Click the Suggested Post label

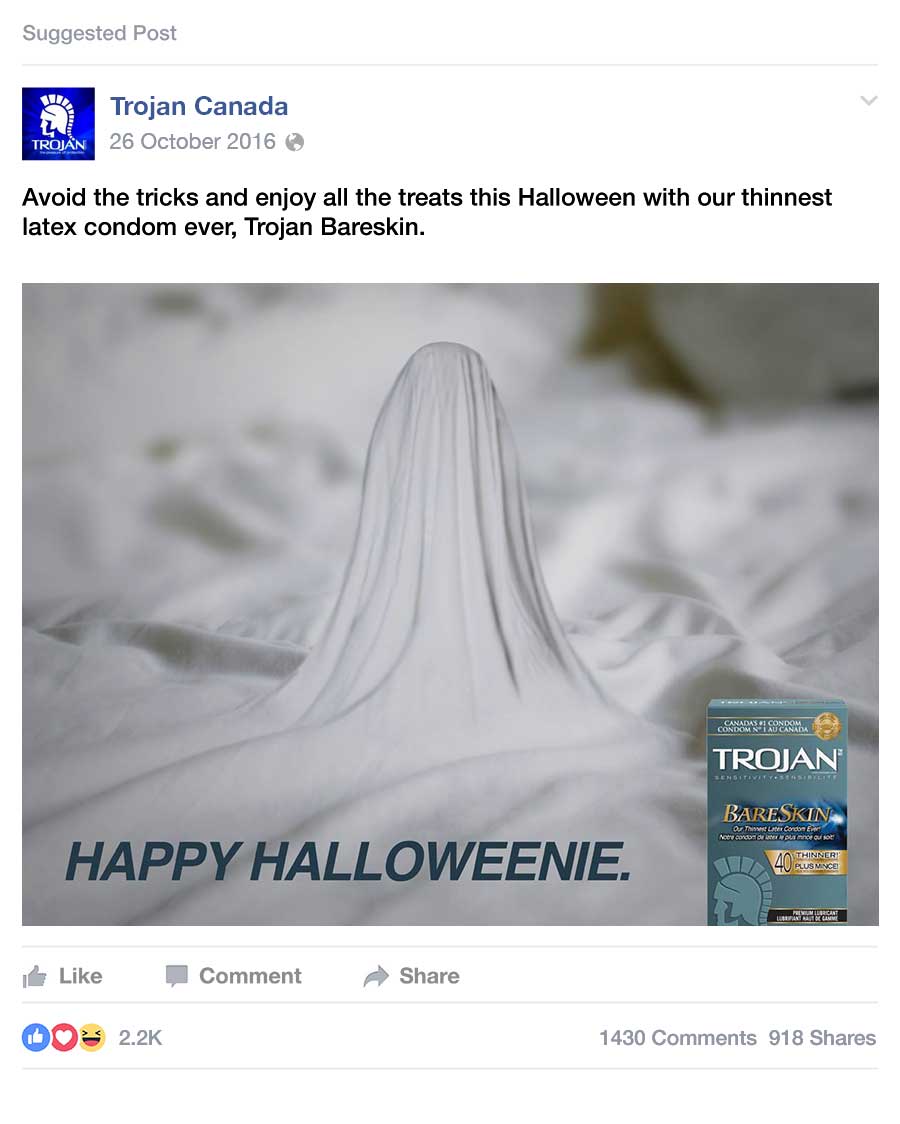point(99,33)
